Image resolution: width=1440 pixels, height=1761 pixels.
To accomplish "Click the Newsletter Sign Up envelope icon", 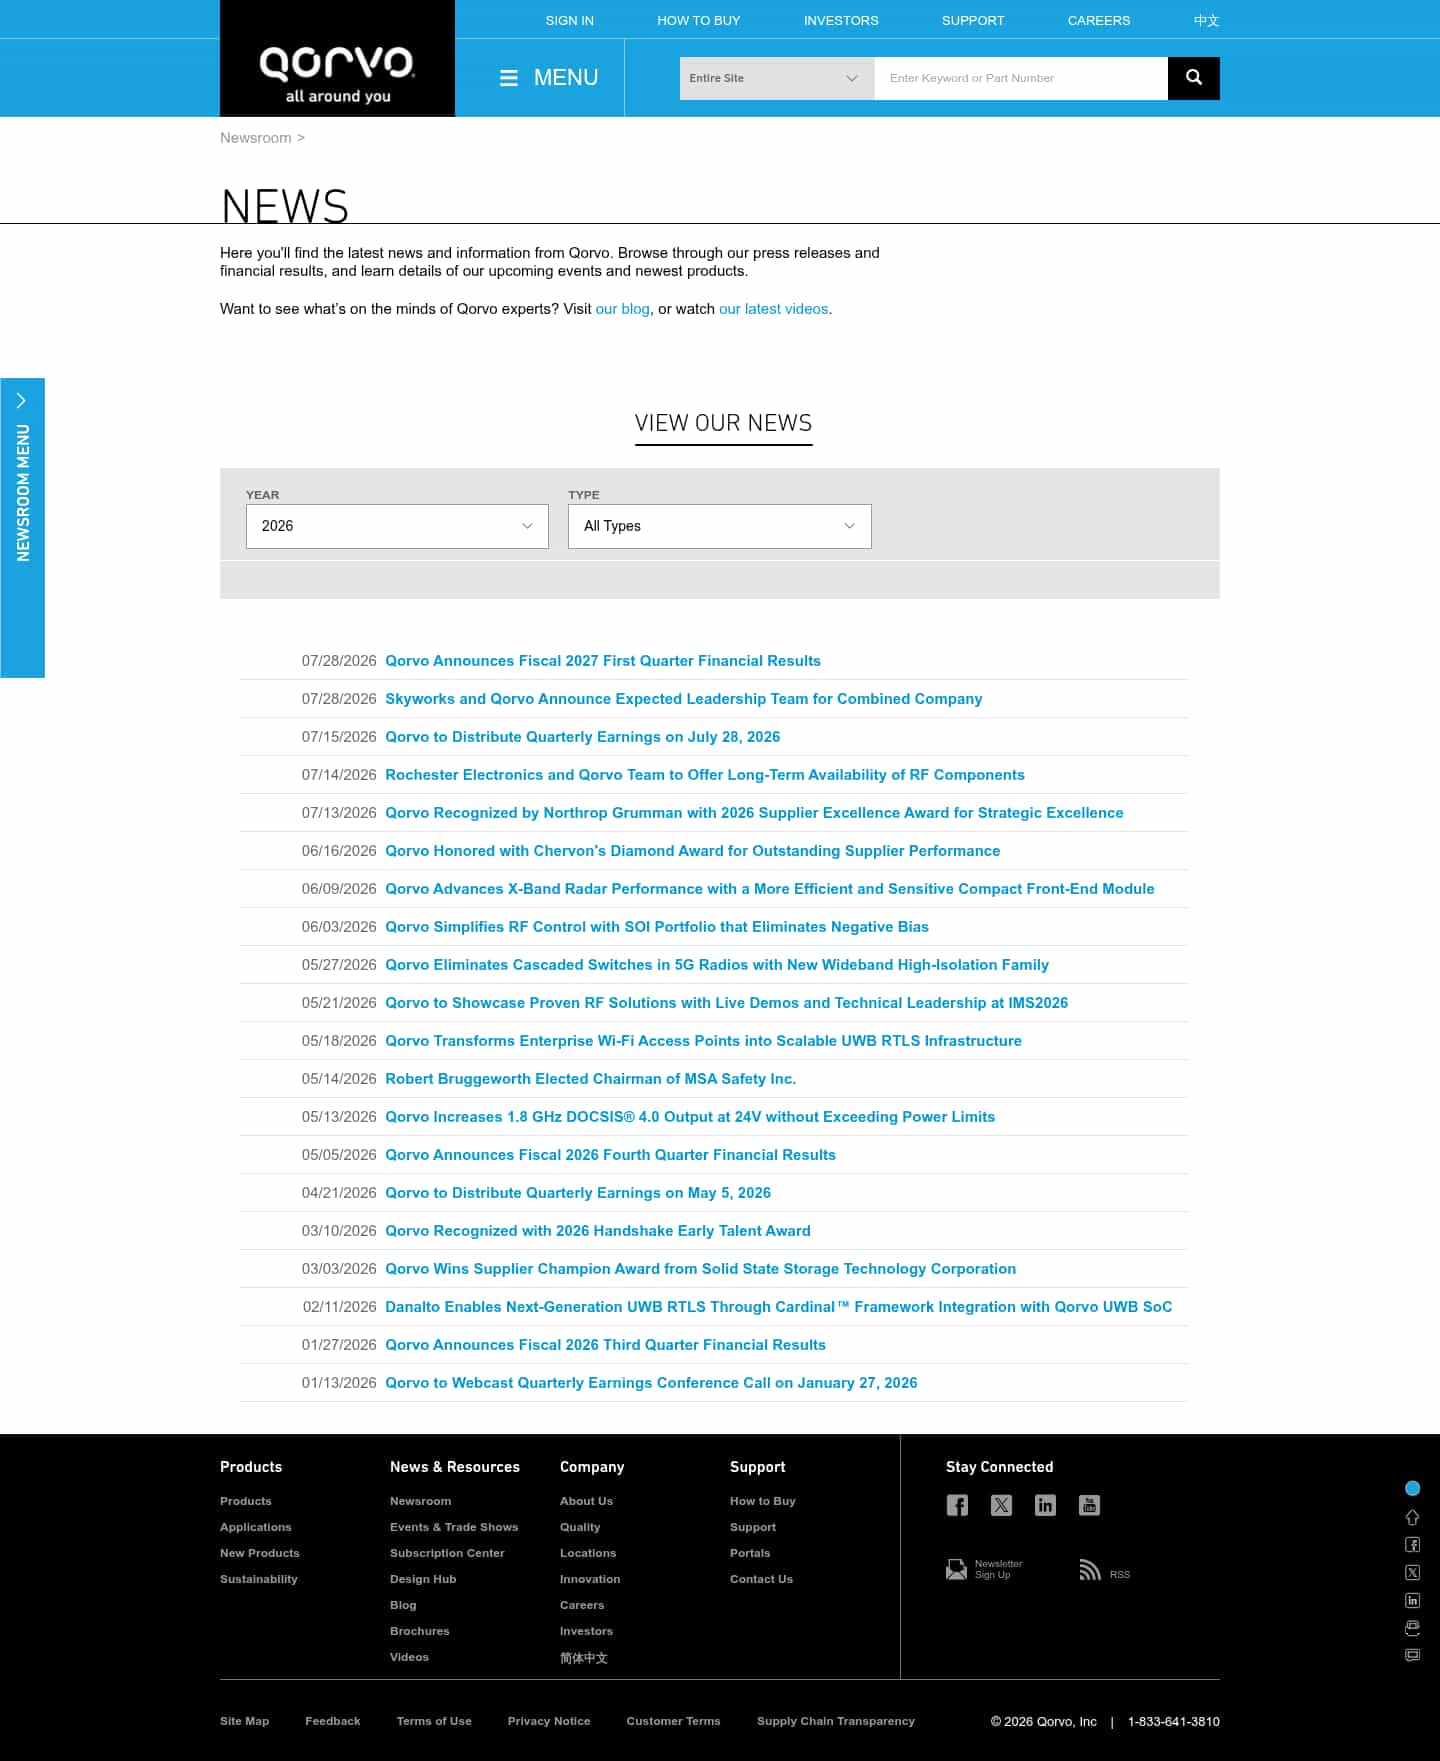I will point(956,1569).
